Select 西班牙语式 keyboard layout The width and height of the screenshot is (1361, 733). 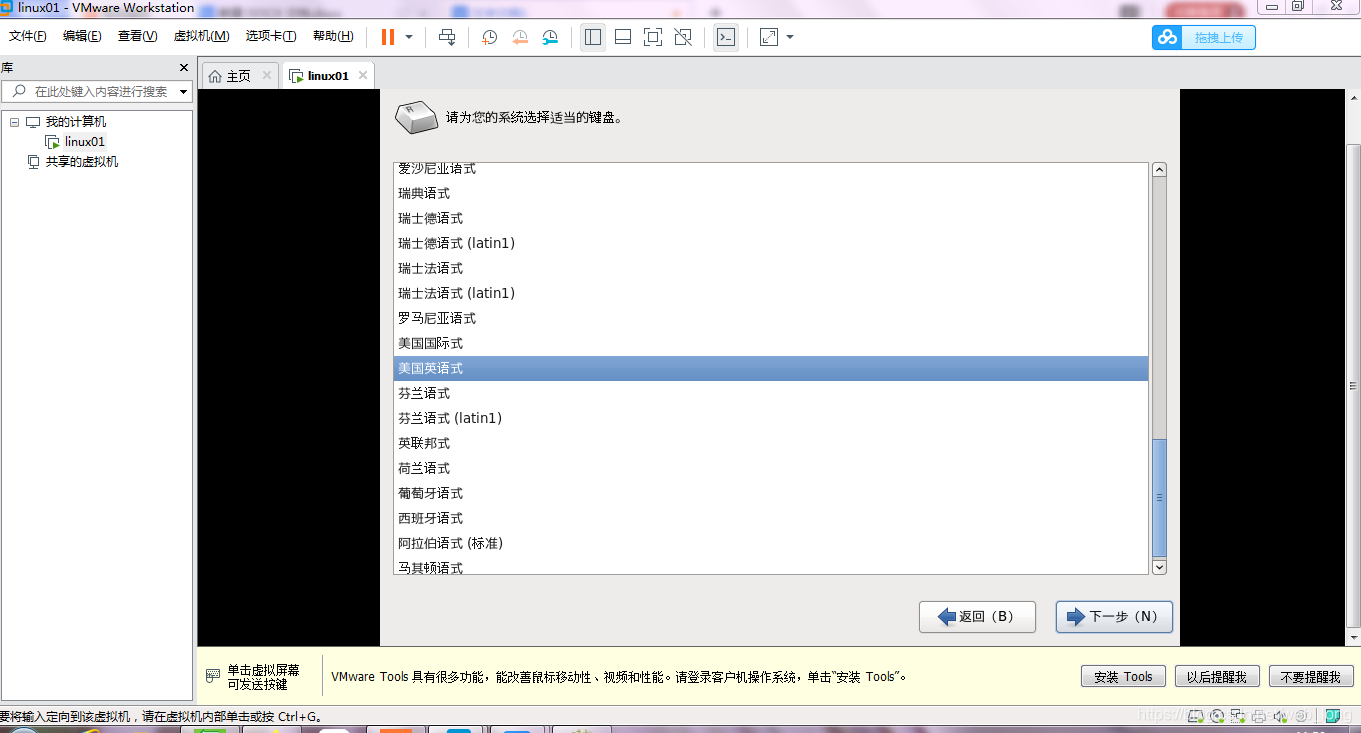coord(771,518)
